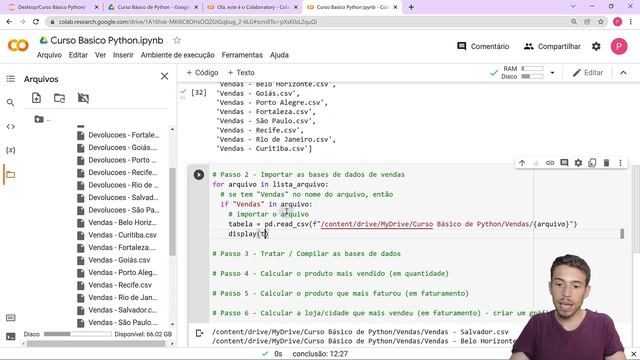
Task: Open RAM and Disco resource dropdown arrow
Action: [x=552, y=73]
